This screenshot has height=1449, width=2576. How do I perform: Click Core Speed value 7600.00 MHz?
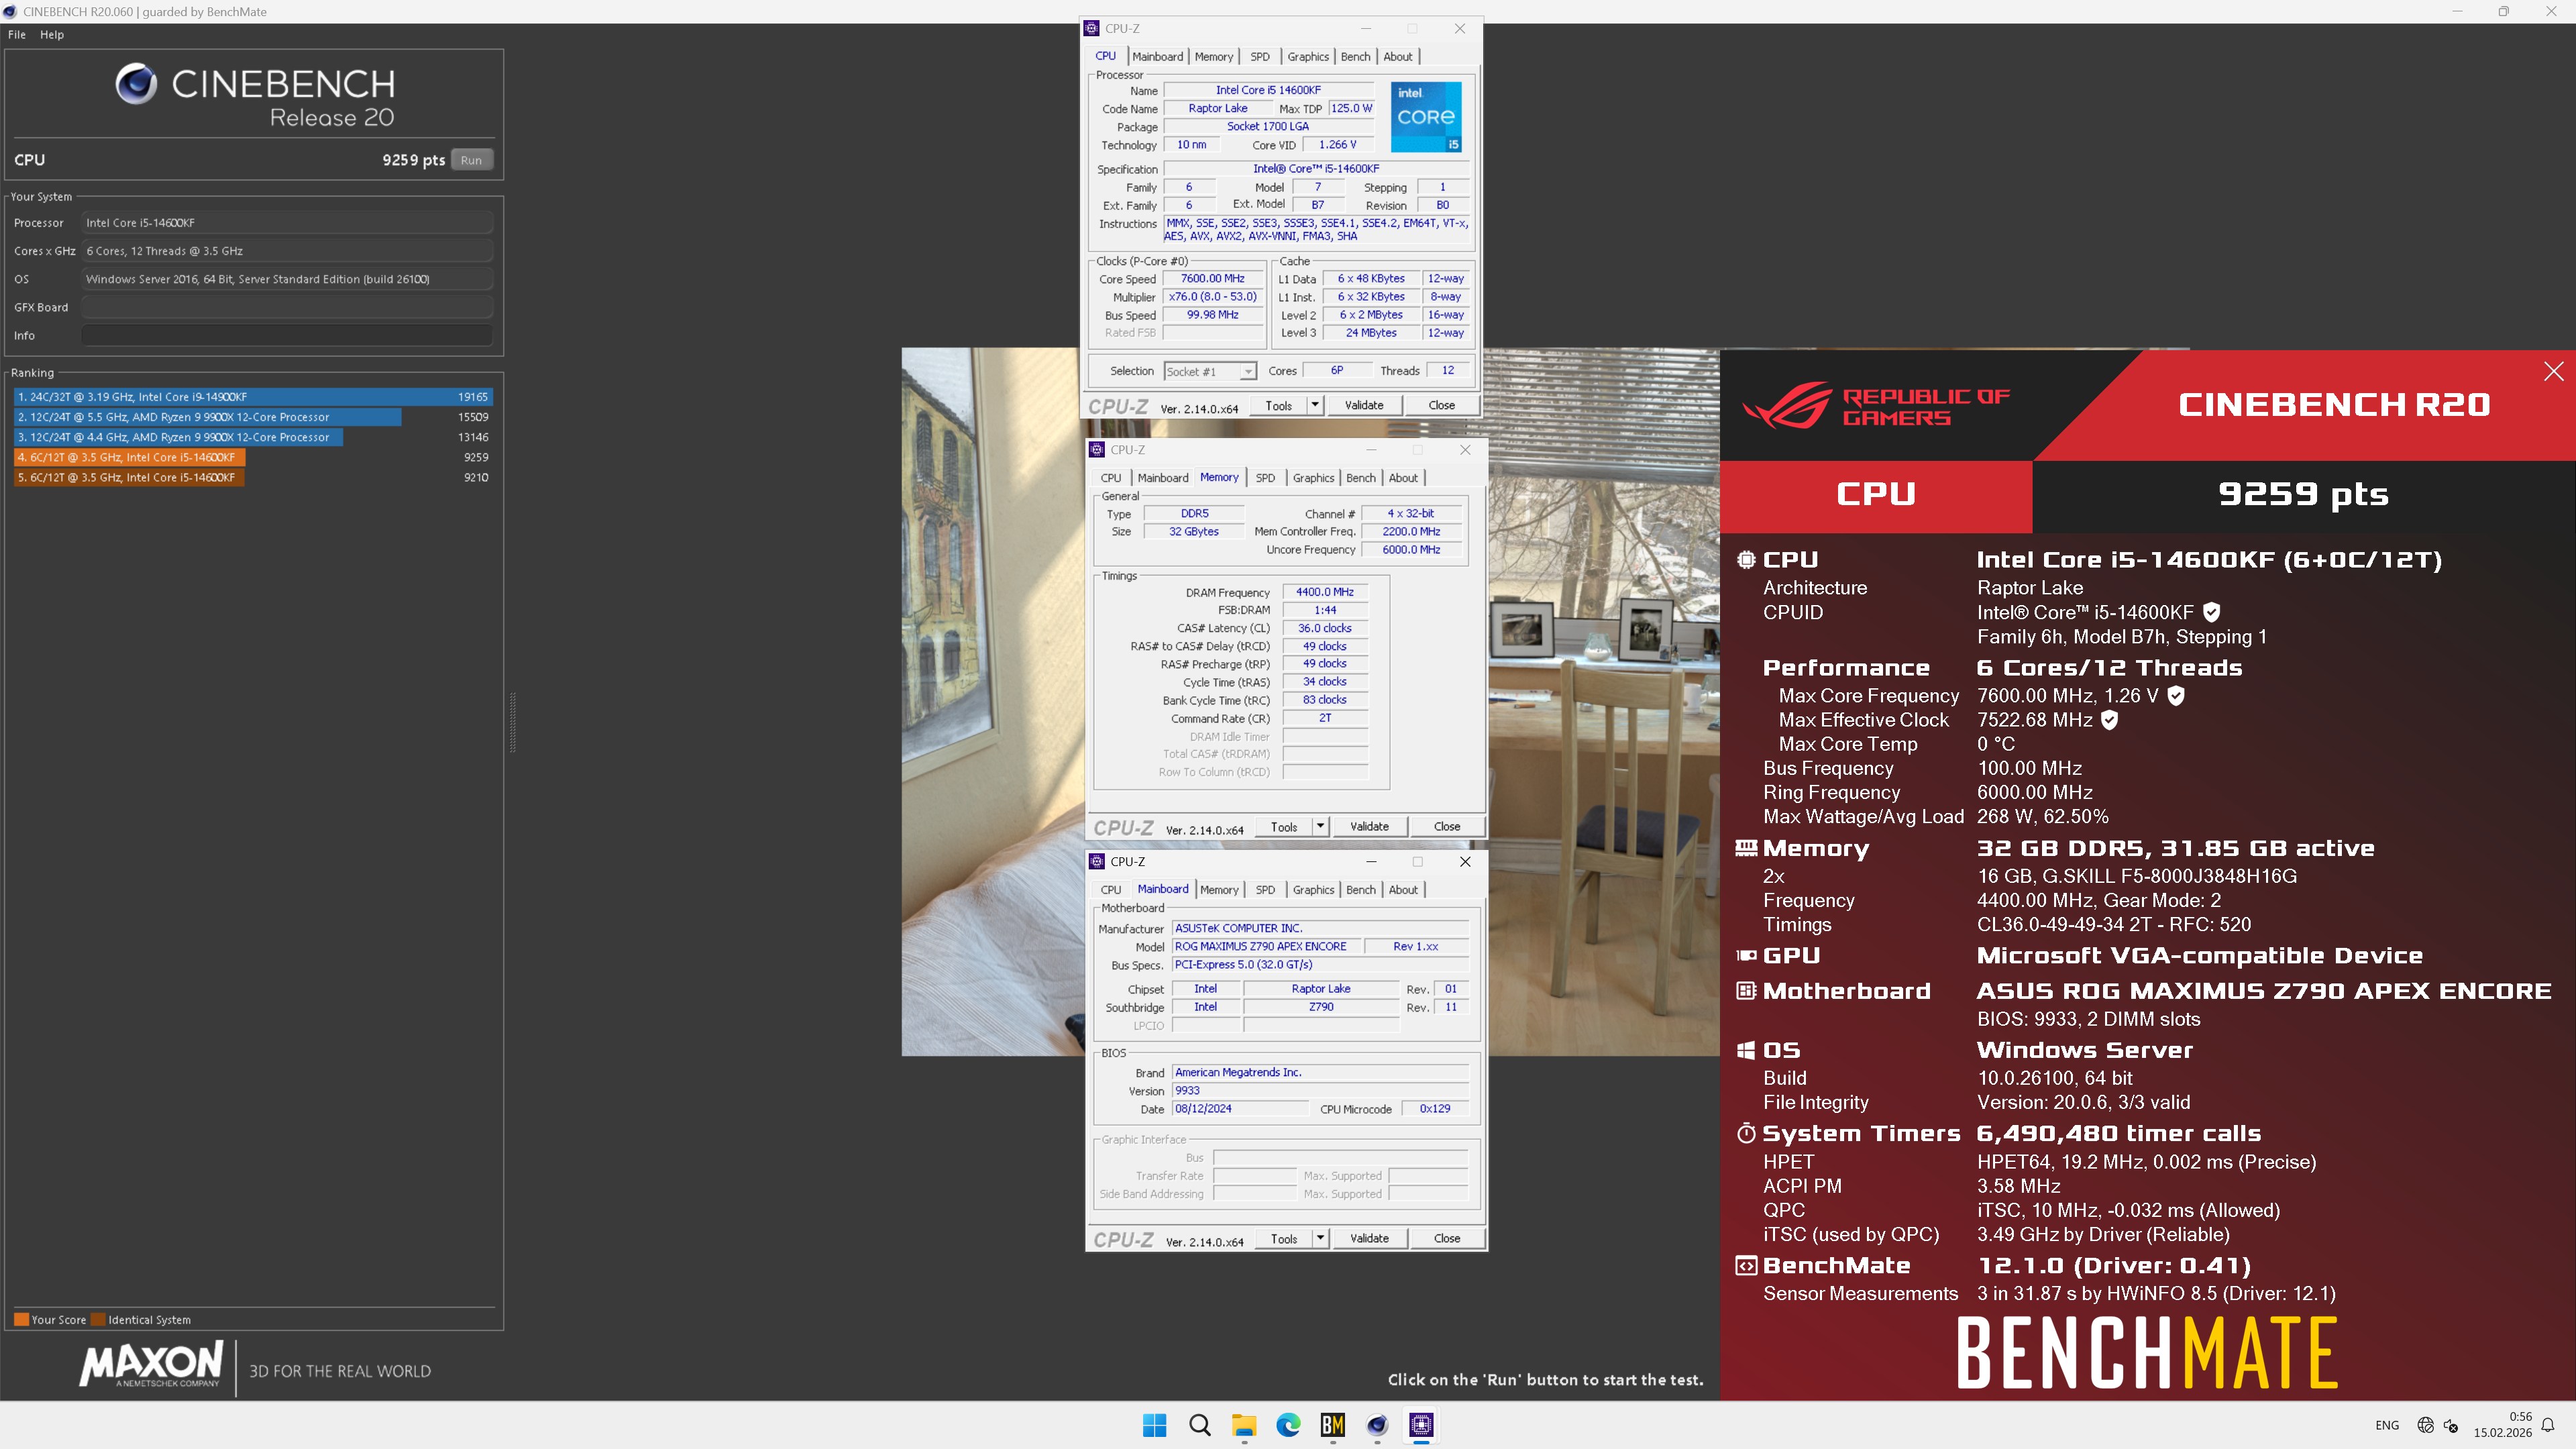tap(1212, 279)
